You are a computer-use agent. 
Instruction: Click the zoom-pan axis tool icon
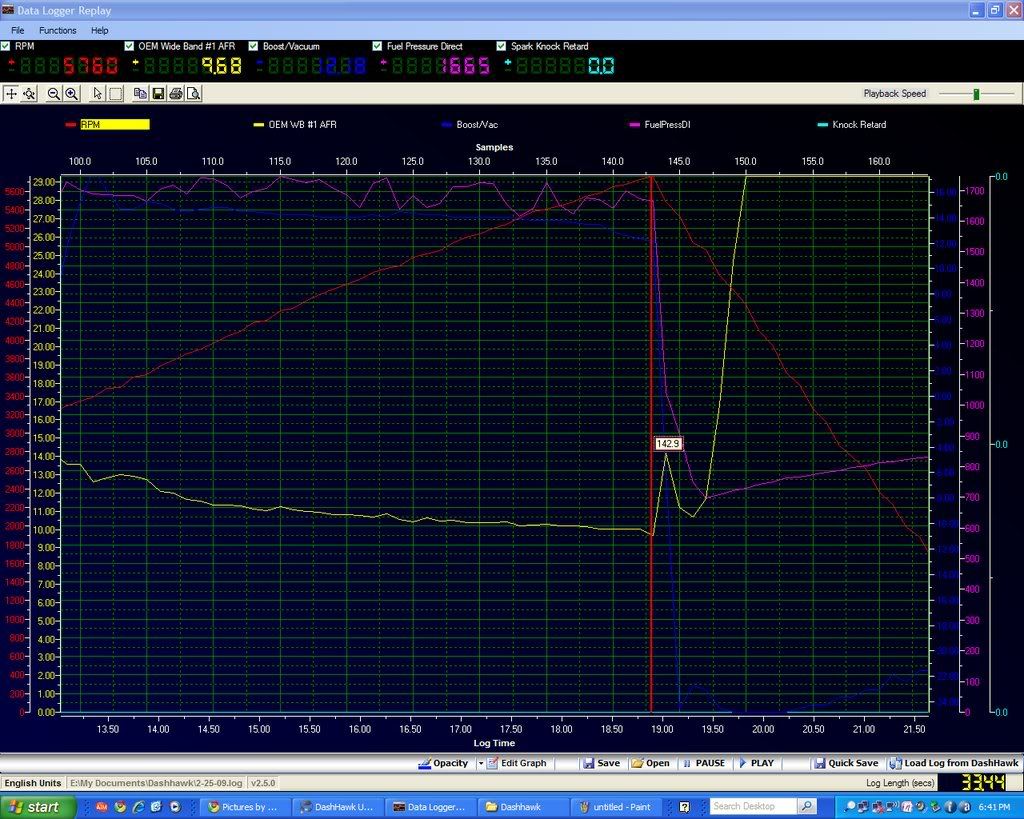29,93
